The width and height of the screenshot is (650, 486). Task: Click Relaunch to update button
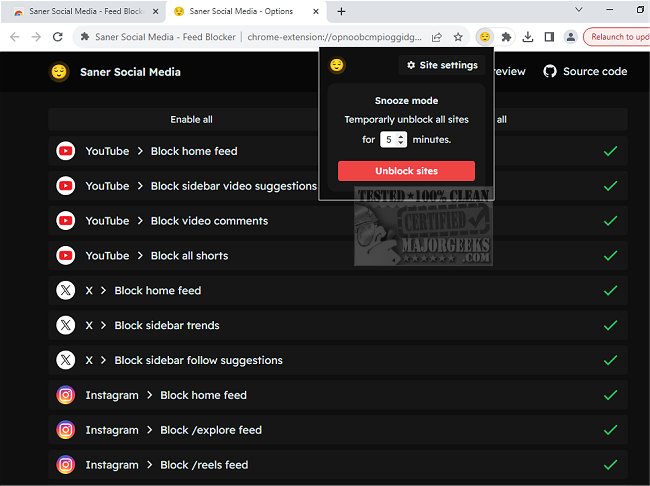pyautogui.click(x=618, y=37)
